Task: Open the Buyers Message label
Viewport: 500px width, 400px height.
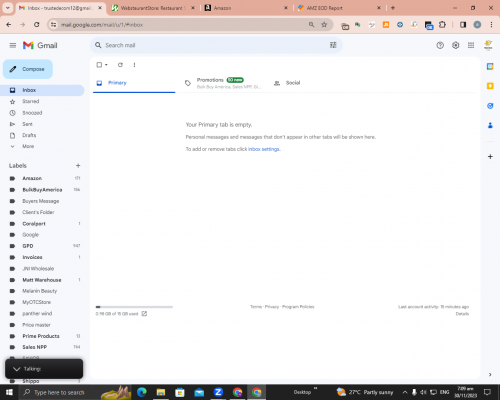Action: tap(41, 201)
